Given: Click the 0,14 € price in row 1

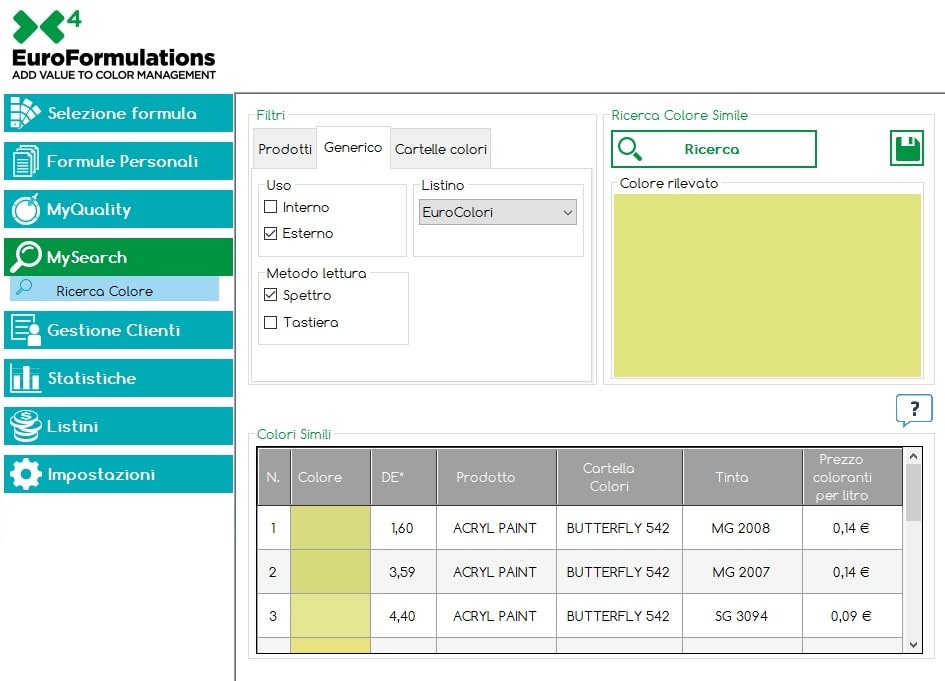Looking at the screenshot, I should pos(852,528).
